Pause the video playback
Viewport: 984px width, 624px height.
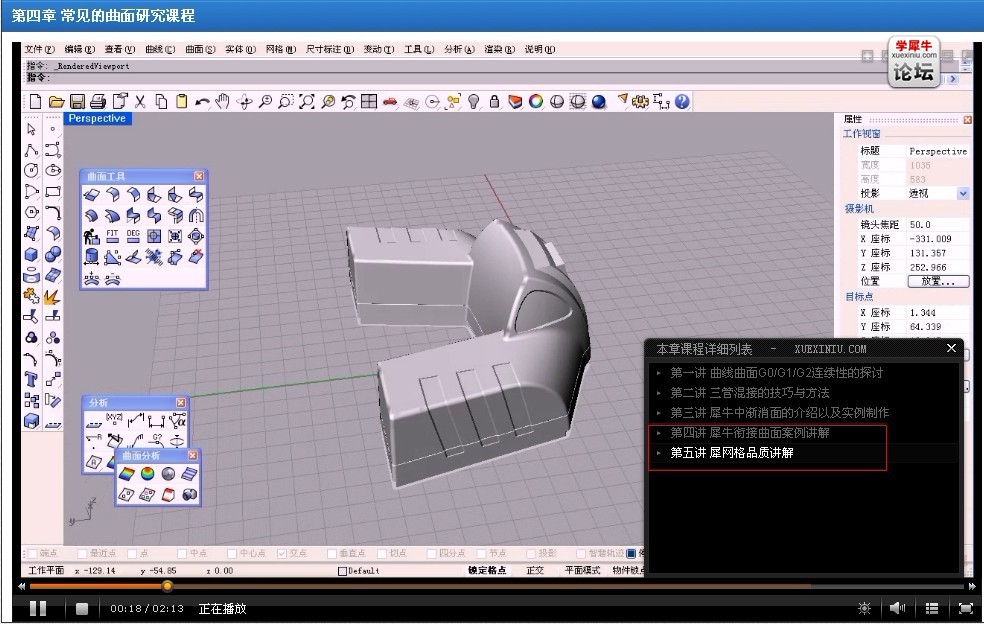click(x=38, y=608)
